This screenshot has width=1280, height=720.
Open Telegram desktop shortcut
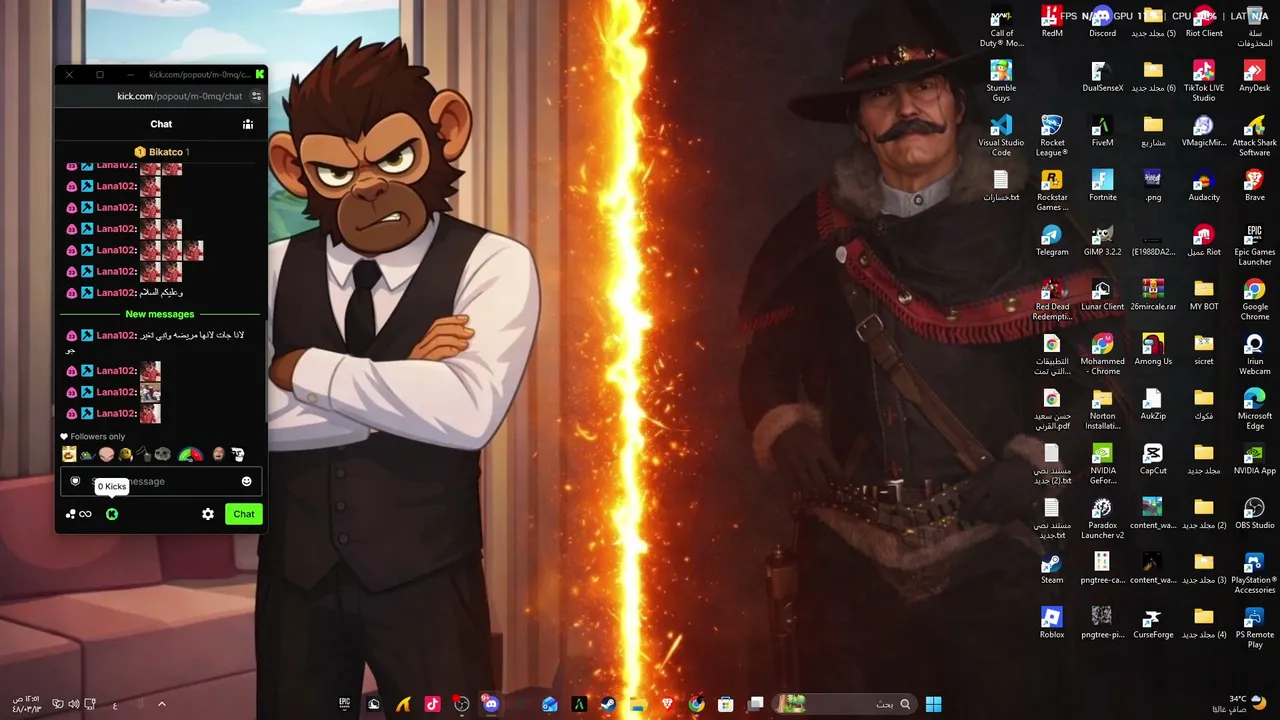(x=1052, y=241)
